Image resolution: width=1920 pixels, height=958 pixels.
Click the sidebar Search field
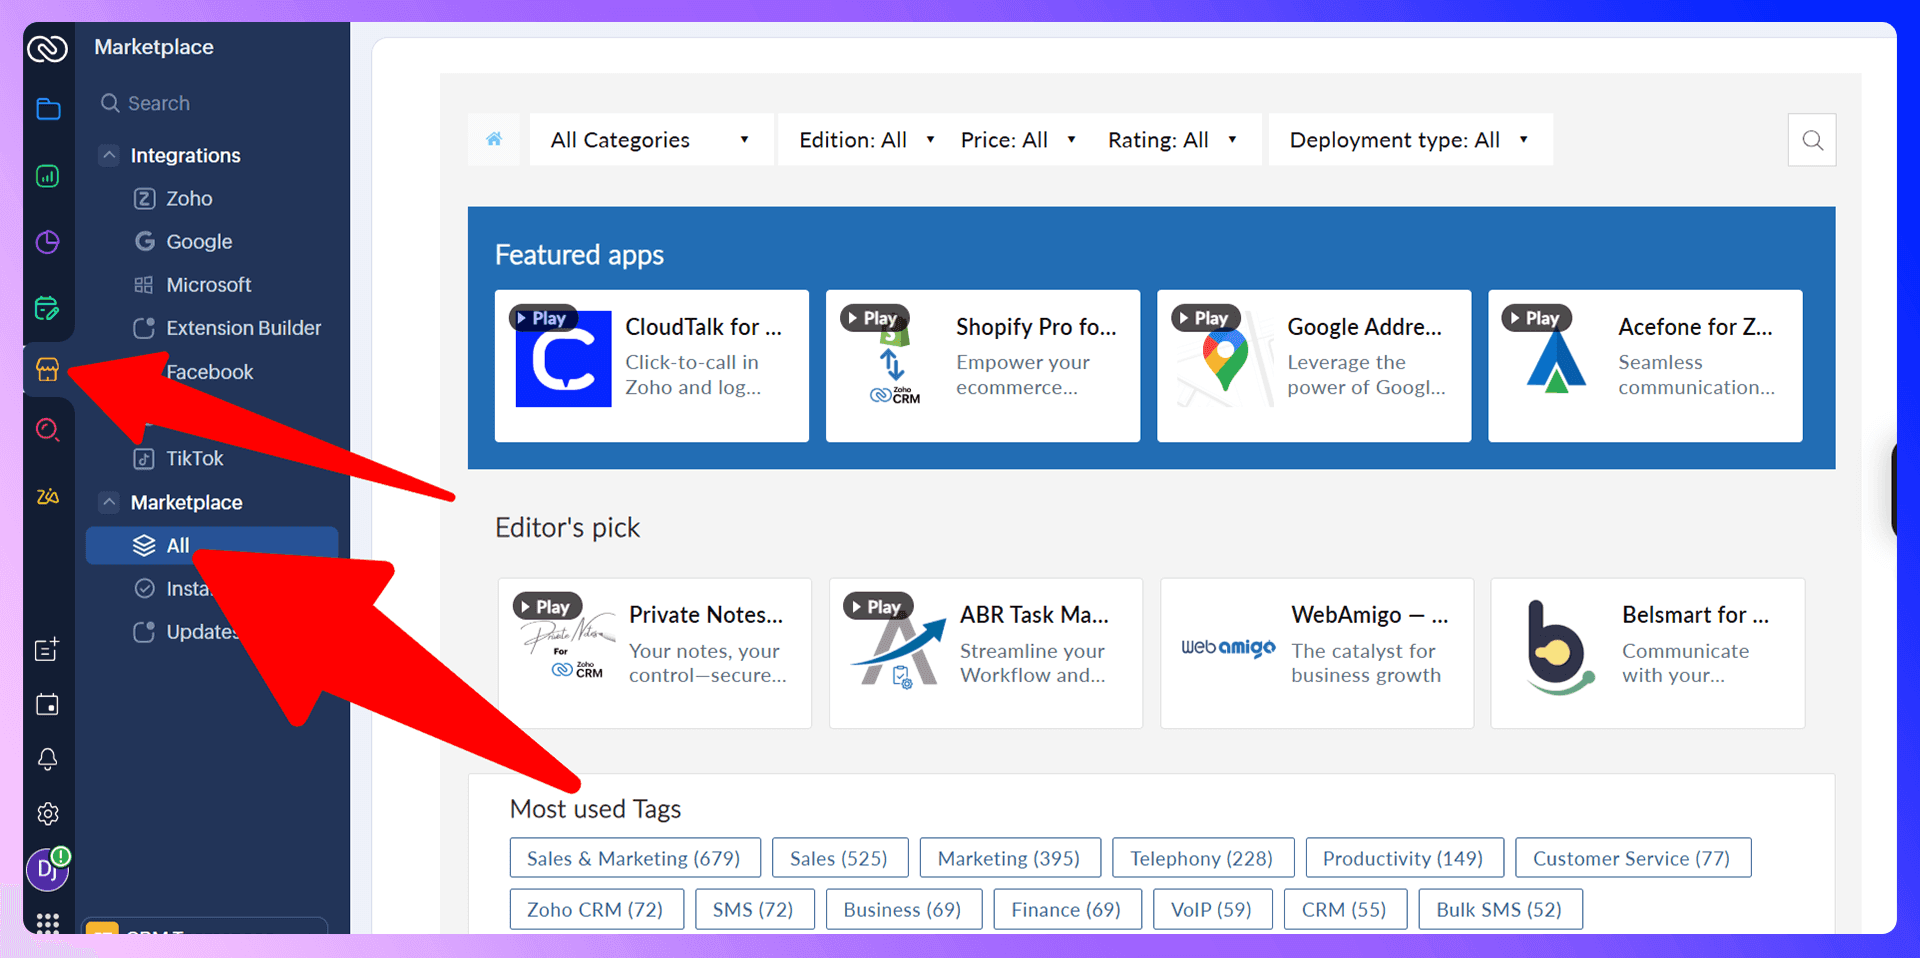tap(211, 103)
